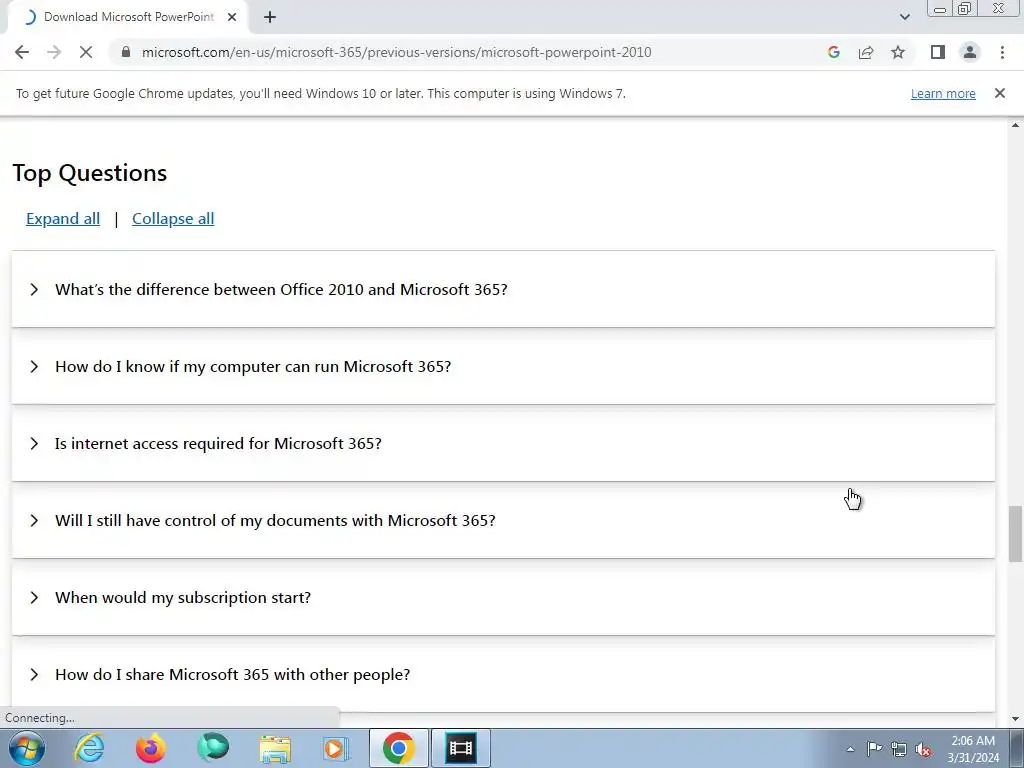
Task: Click the scrollbar down arrow
Action: [x=1015, y=720]
